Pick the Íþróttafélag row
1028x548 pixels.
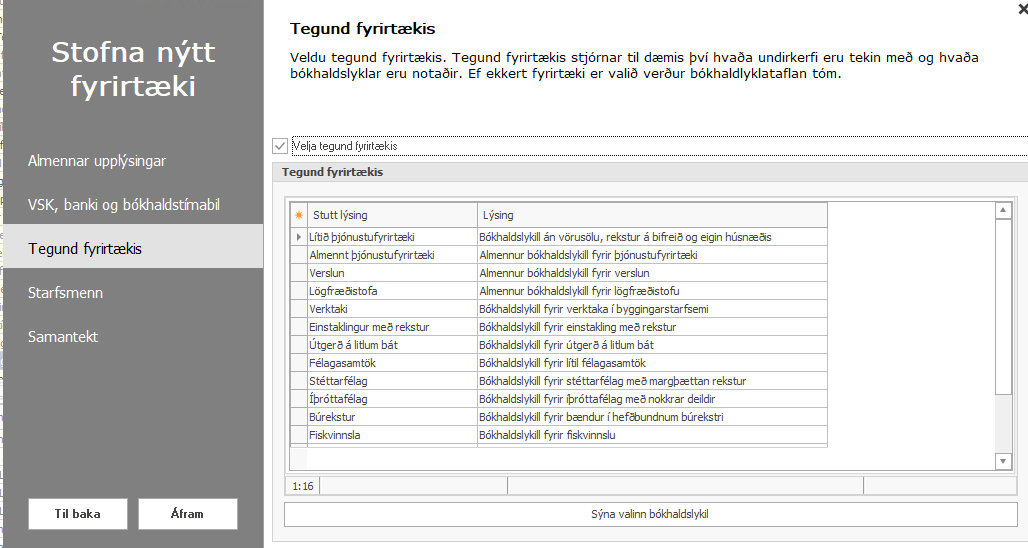point(392,399)
